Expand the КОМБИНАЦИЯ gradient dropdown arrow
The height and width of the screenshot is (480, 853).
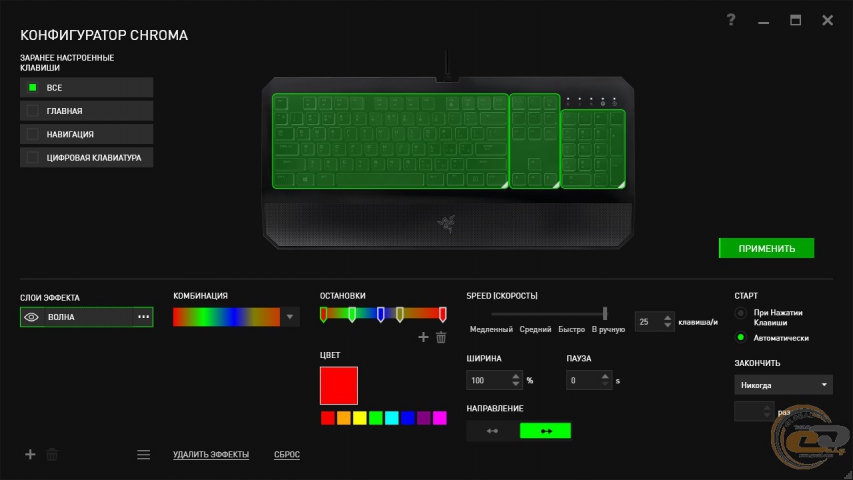[290, 317]
